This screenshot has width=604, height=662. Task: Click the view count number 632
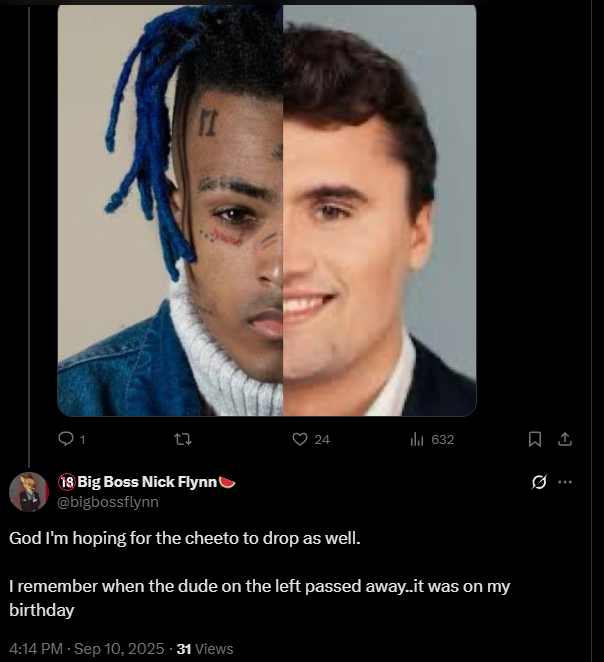443,440
